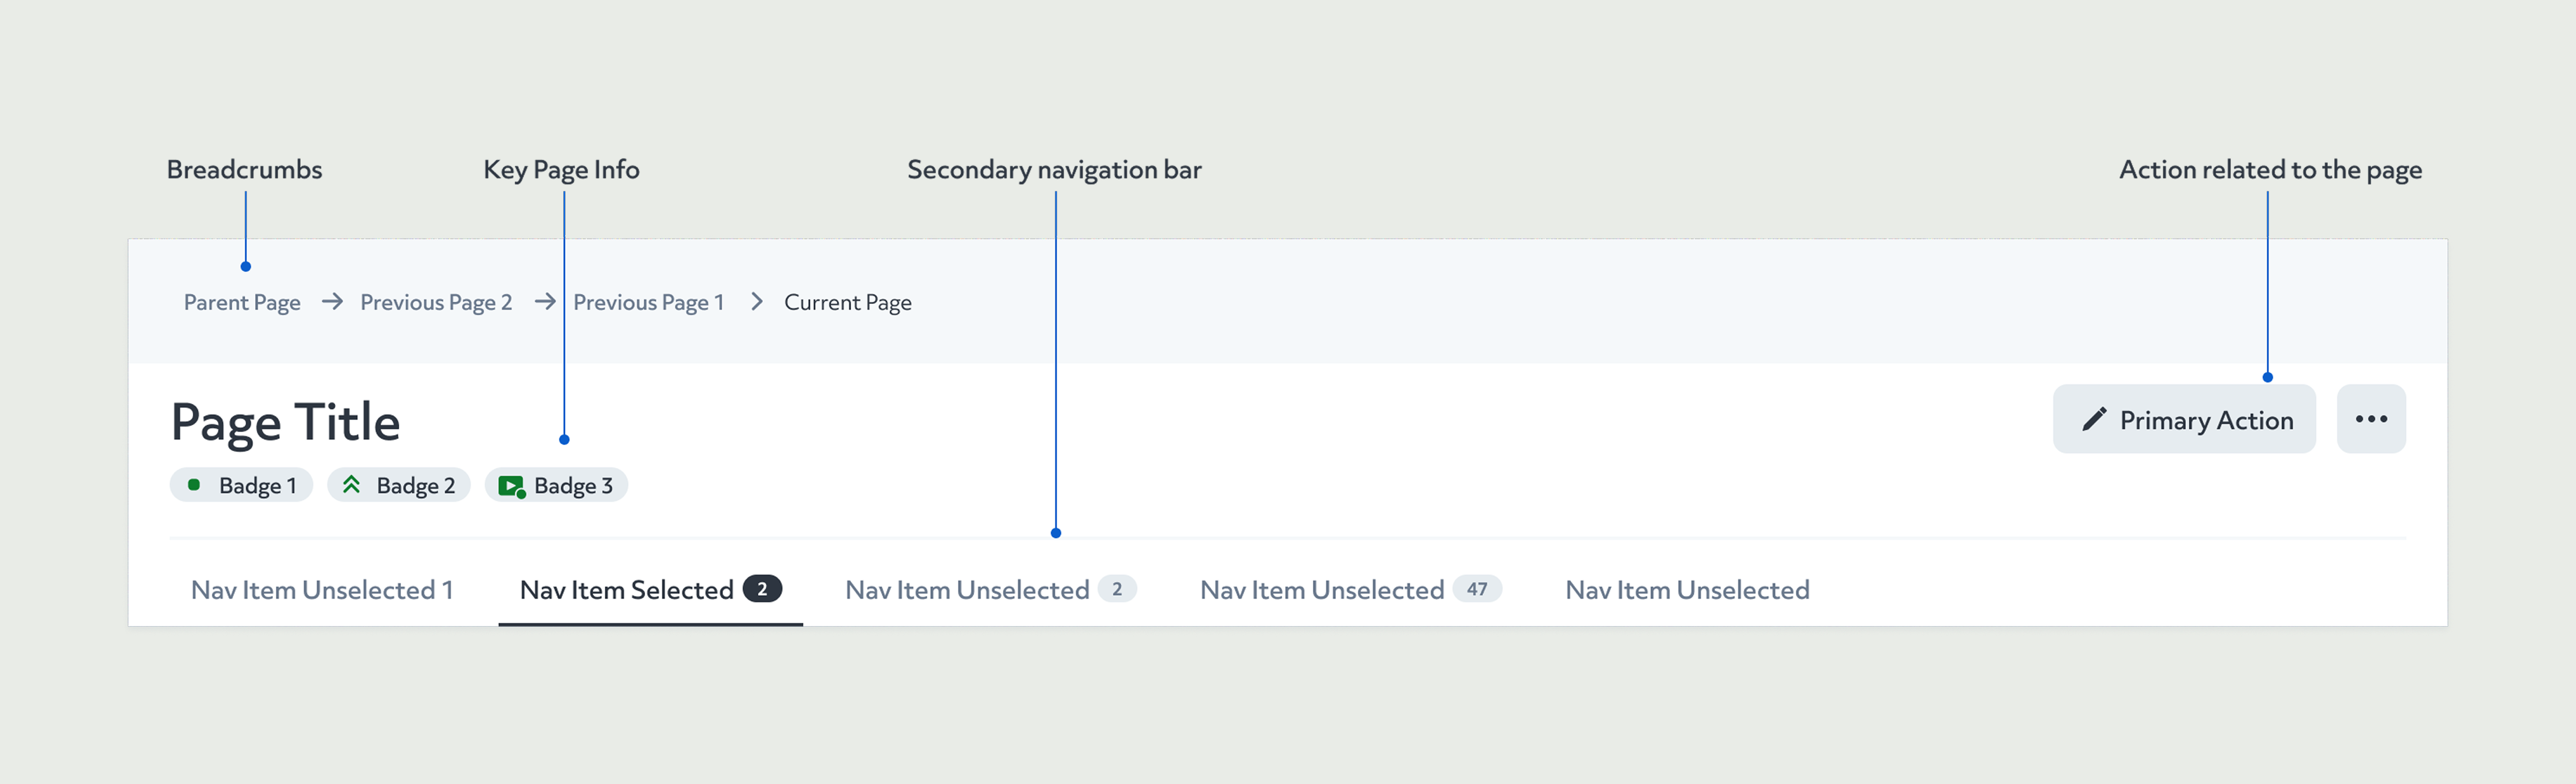Click the chevron before Current Page
Viewport: 2576px width, 784px height.
(x=756, y=301)
